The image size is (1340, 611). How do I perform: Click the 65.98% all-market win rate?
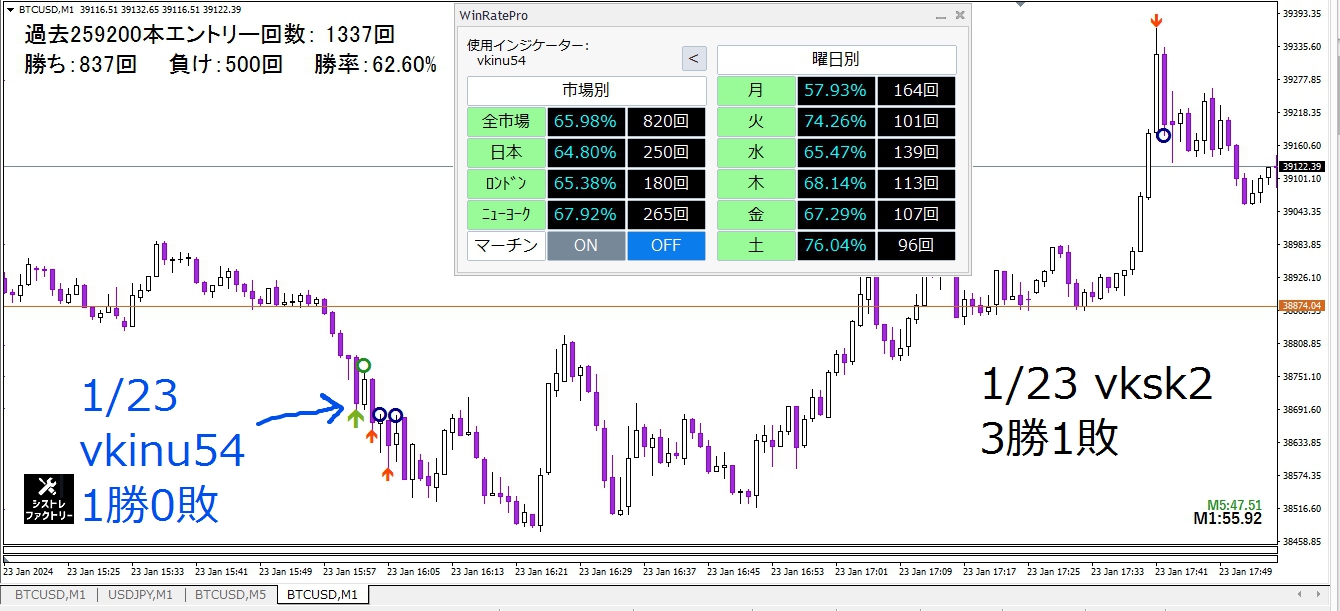tap(586, 122)
